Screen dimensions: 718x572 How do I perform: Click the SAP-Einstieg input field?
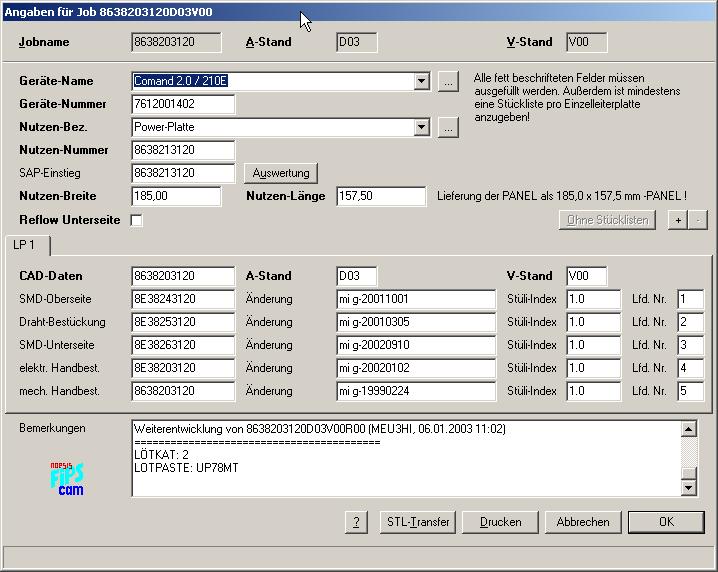point(183,173)
